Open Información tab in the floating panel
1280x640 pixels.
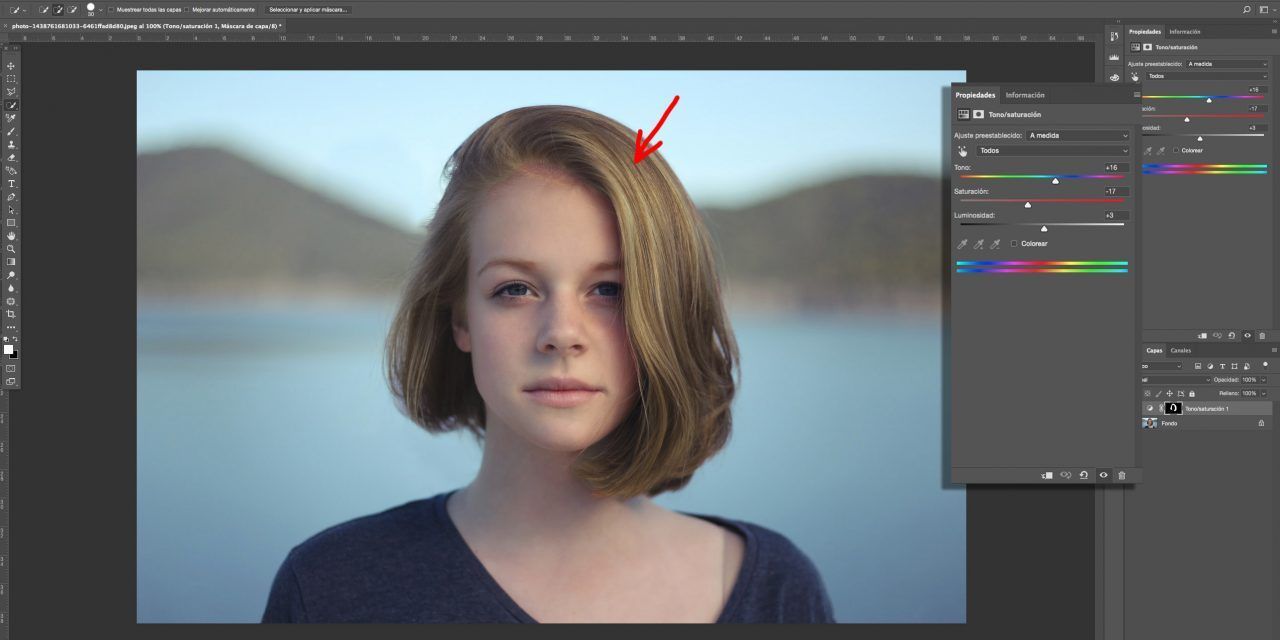(x=1025, y=95)
